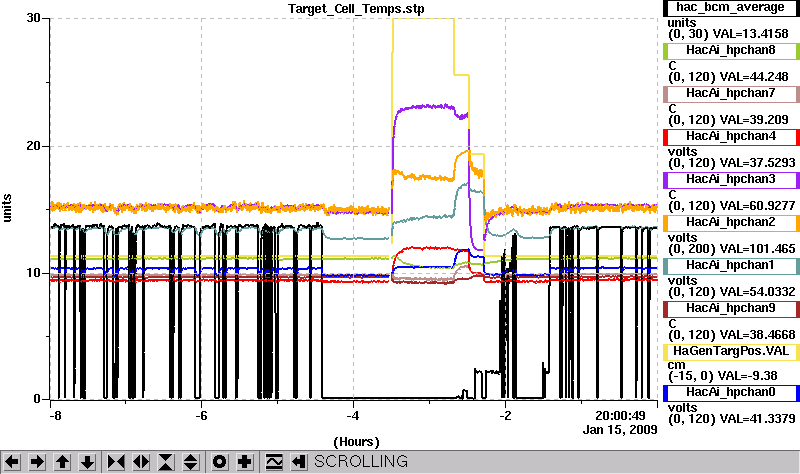Click the (Hours) x-axis label

[x=356, y=442]
